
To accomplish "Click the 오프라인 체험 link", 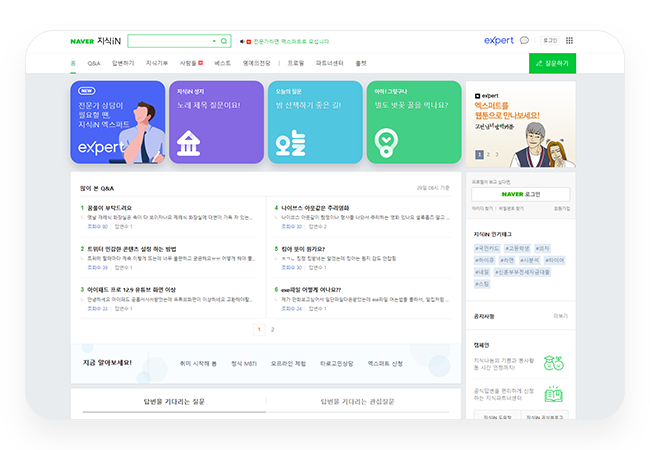I will click(x=288, y=363).
